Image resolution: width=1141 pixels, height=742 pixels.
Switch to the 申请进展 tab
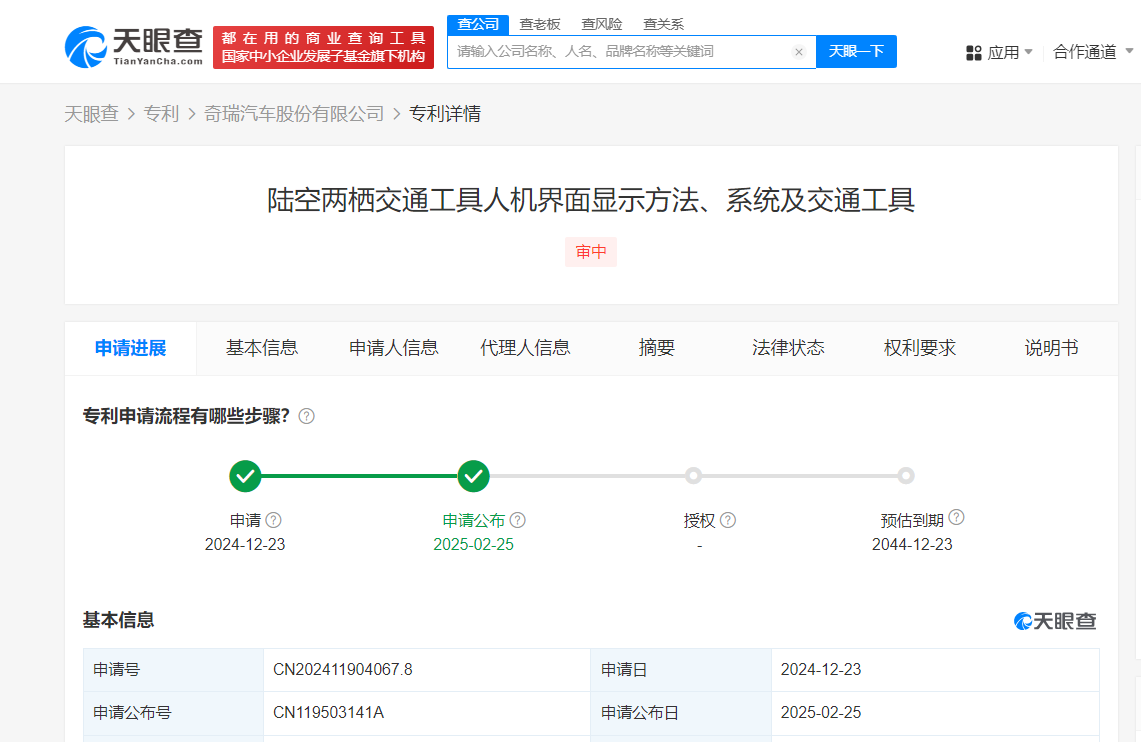click(131, 348)
